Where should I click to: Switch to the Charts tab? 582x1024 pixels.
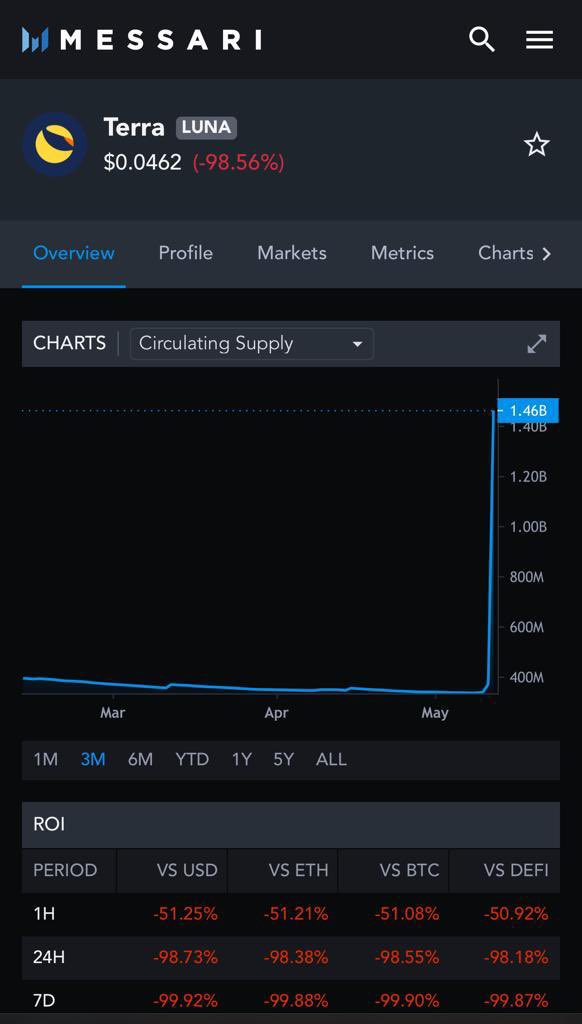point(506,253)
